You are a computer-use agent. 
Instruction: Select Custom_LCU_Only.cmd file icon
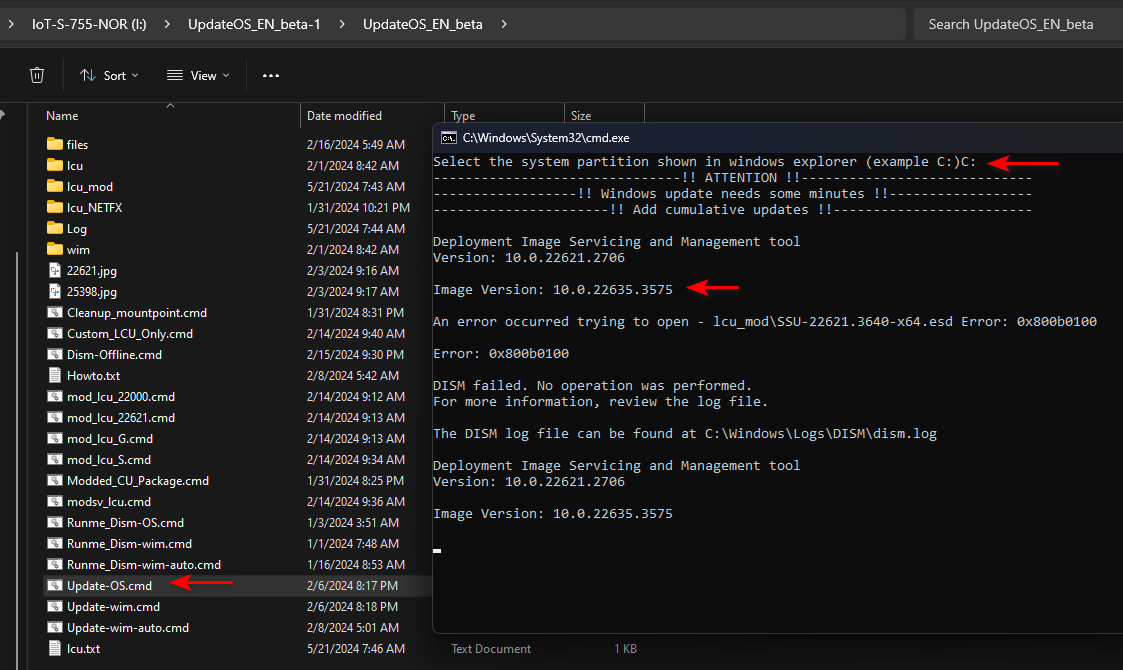[54, 333]
